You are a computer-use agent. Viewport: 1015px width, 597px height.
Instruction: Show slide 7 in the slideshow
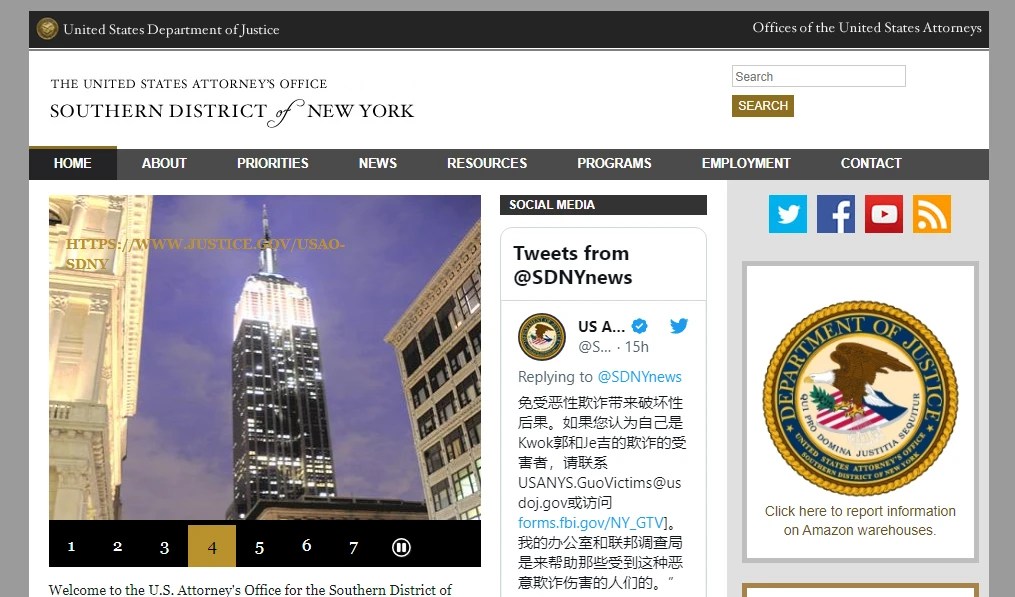[x=353, y=546]
